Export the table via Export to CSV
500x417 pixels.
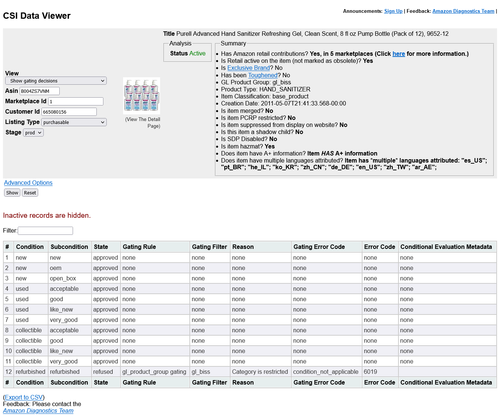pos(24,397)
